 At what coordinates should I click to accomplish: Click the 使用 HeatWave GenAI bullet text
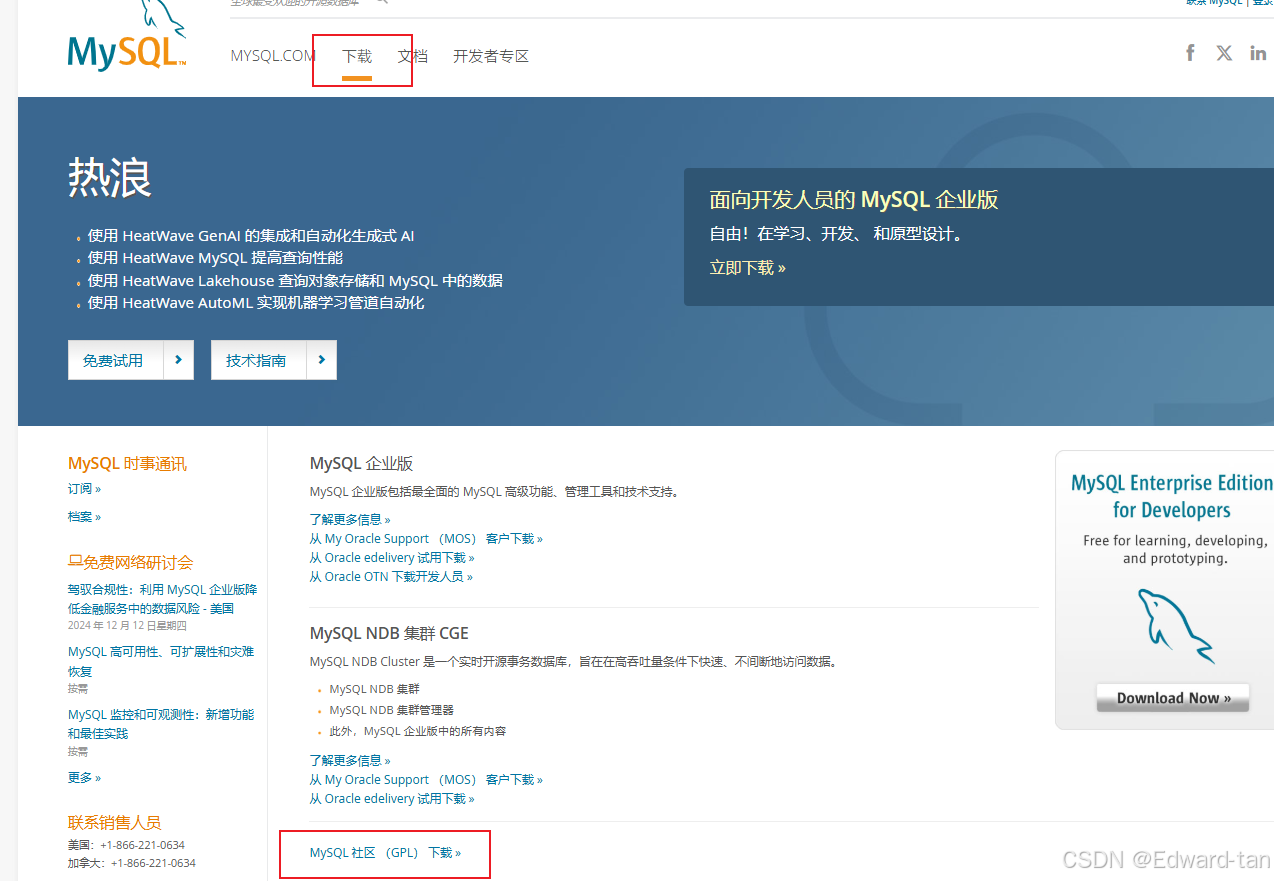tap(251, 236)
